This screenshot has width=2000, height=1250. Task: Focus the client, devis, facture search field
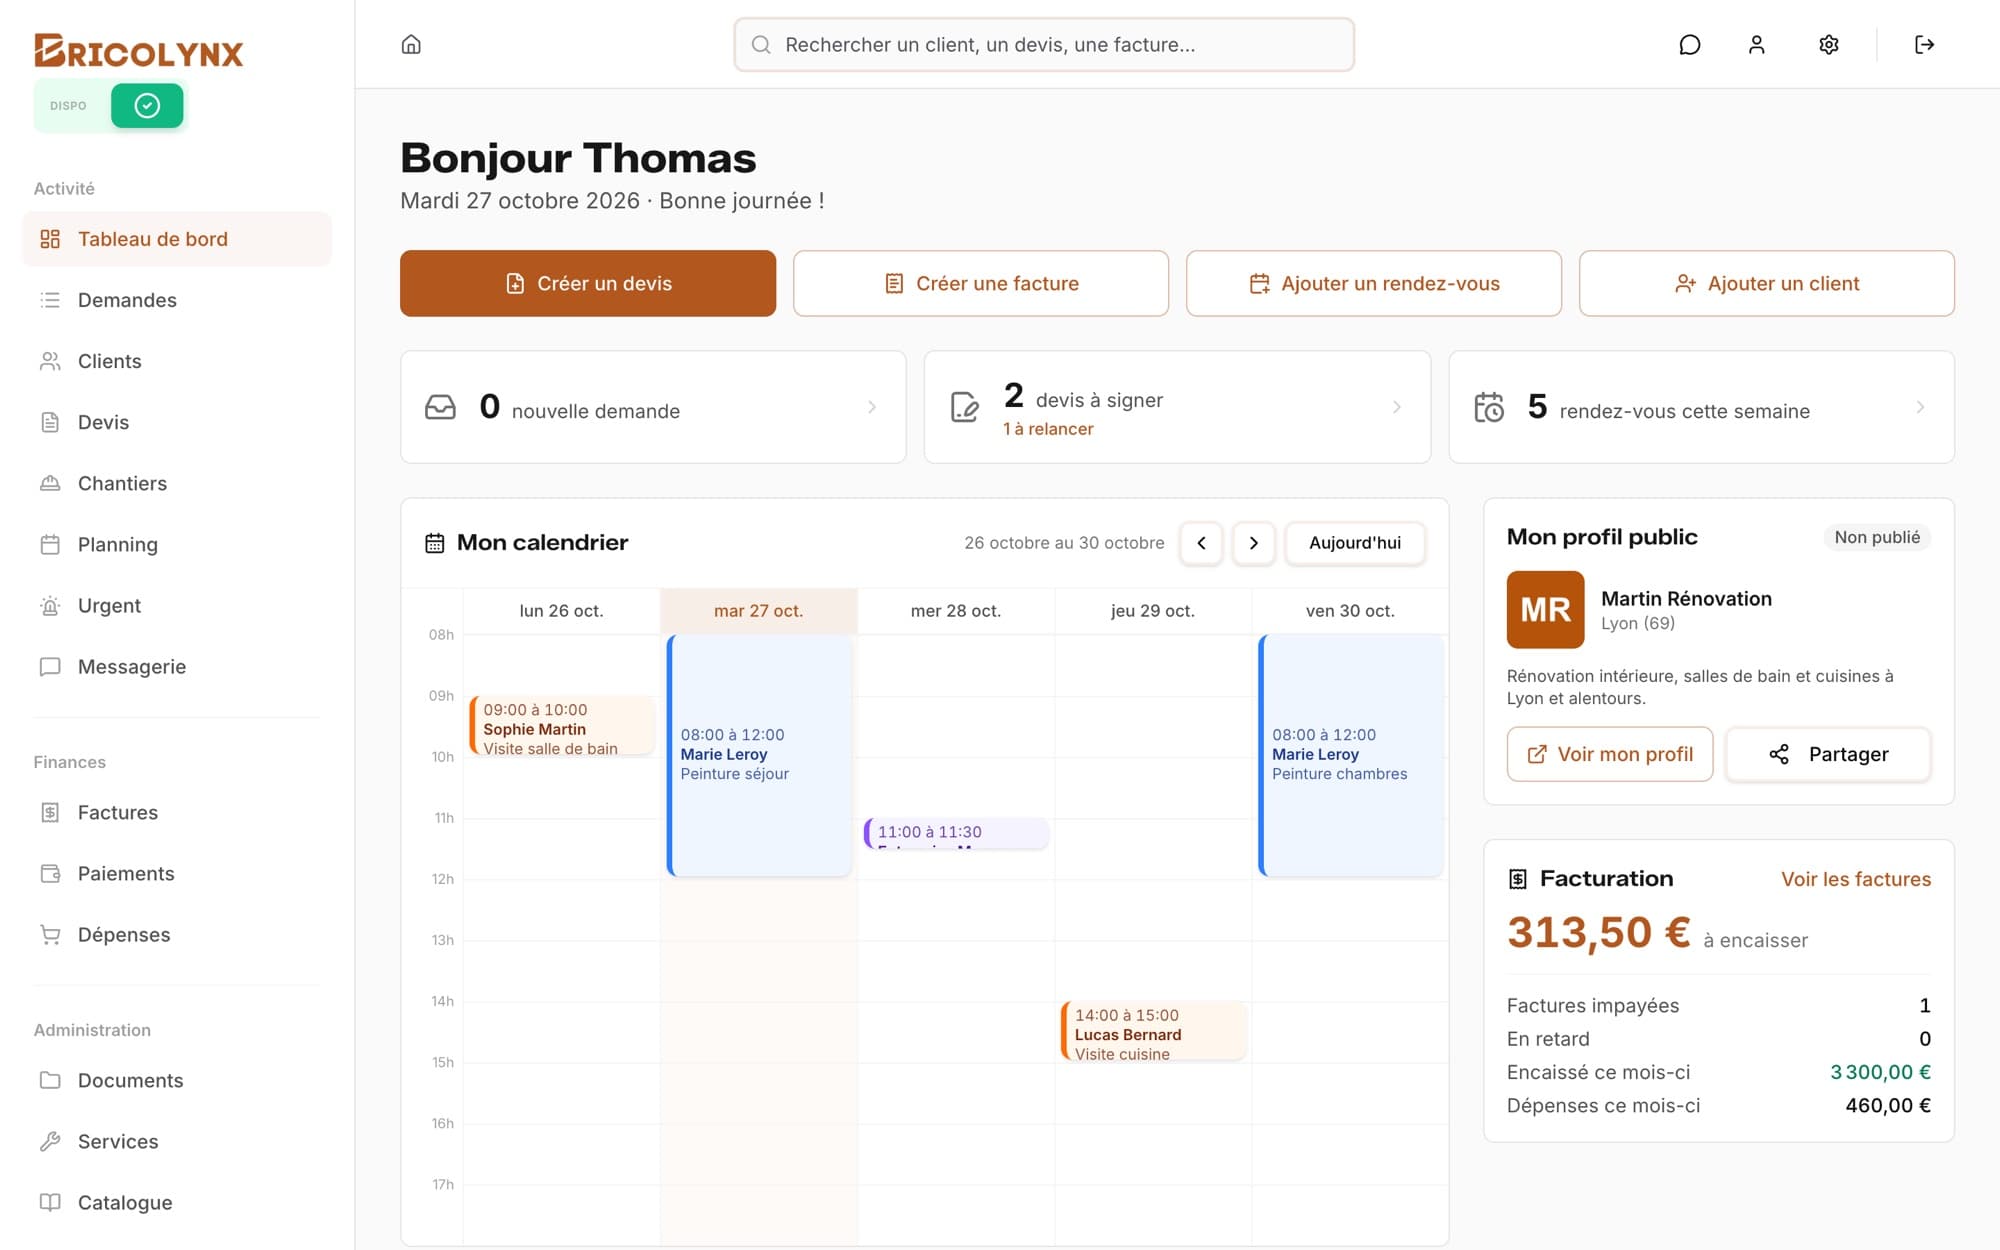1044,44
